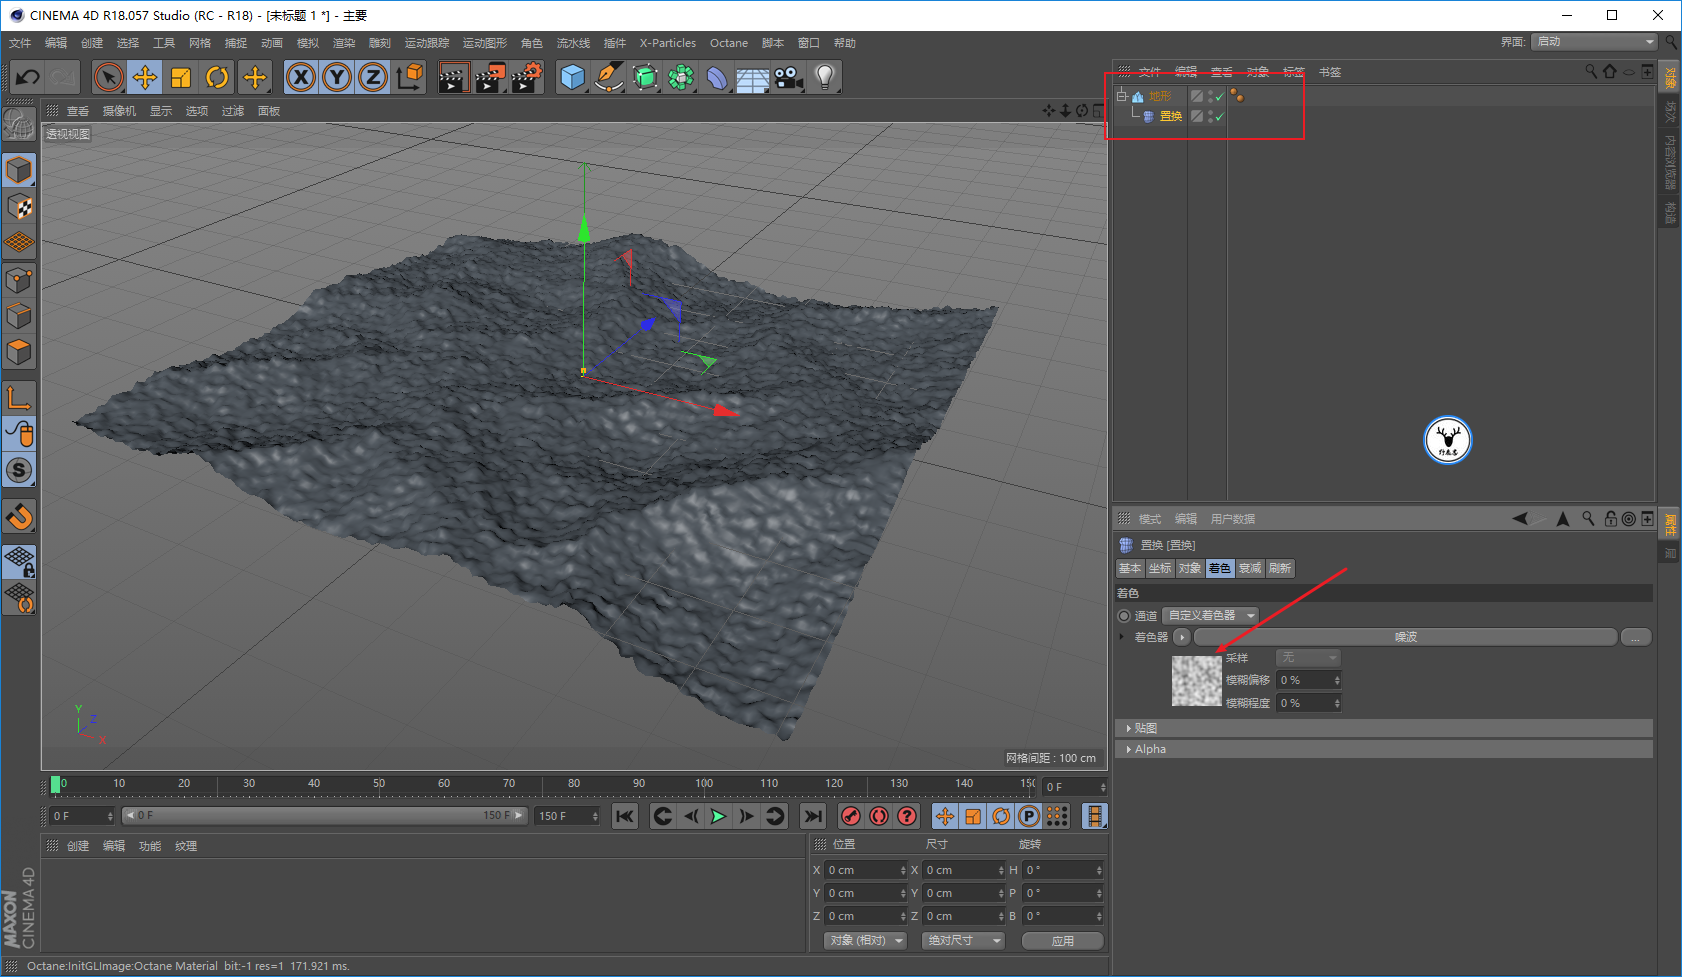The width and height of the screenshot is (1682, 977).
Task: Switch the coordinate system icon
Action: coord(409,77)
